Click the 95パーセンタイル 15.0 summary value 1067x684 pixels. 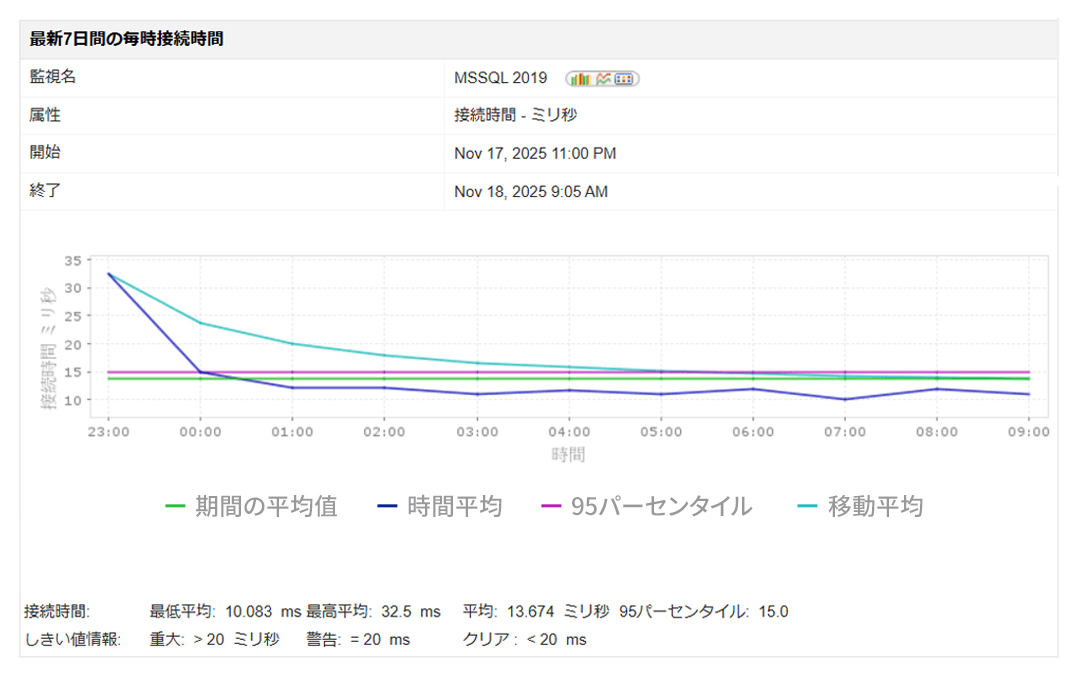click(x=704, y=611)
